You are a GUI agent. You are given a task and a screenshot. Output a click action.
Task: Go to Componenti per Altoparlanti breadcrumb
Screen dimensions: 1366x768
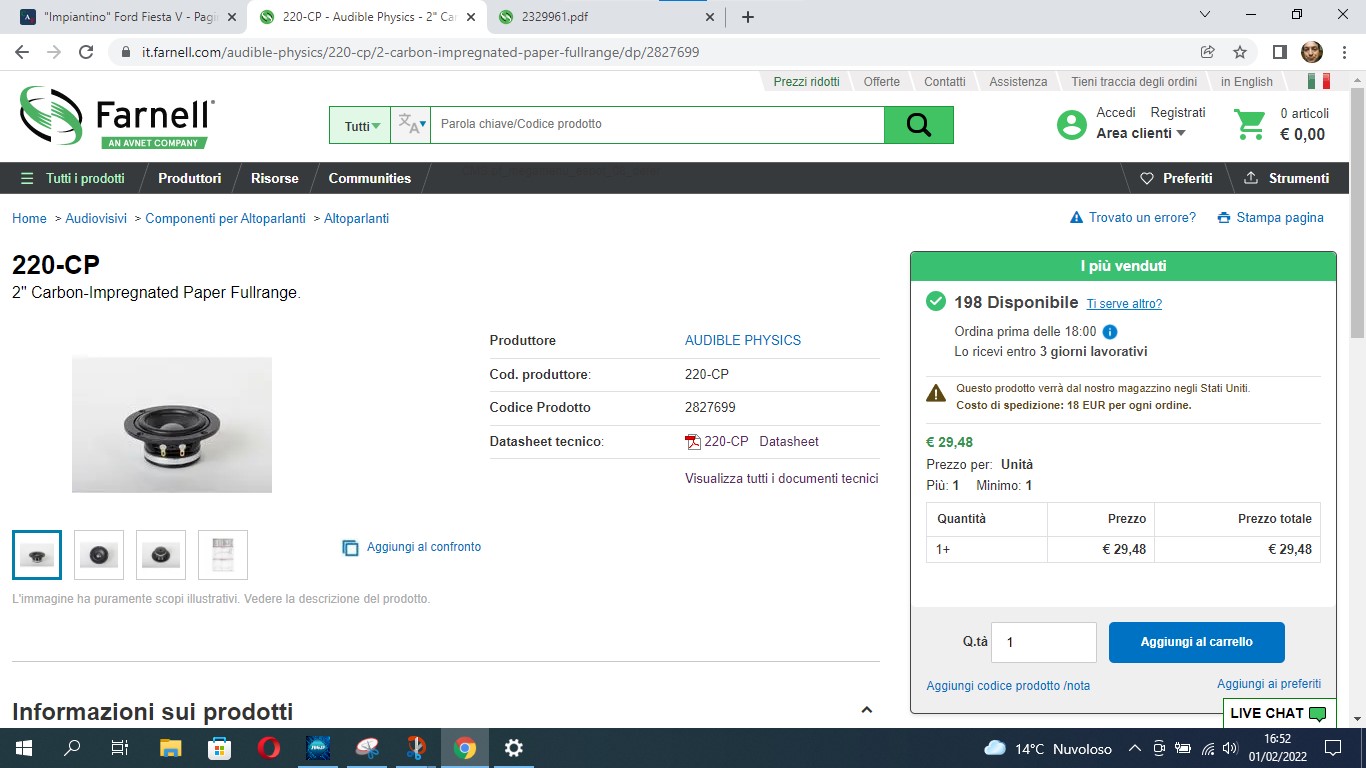[x=225, y=218]
